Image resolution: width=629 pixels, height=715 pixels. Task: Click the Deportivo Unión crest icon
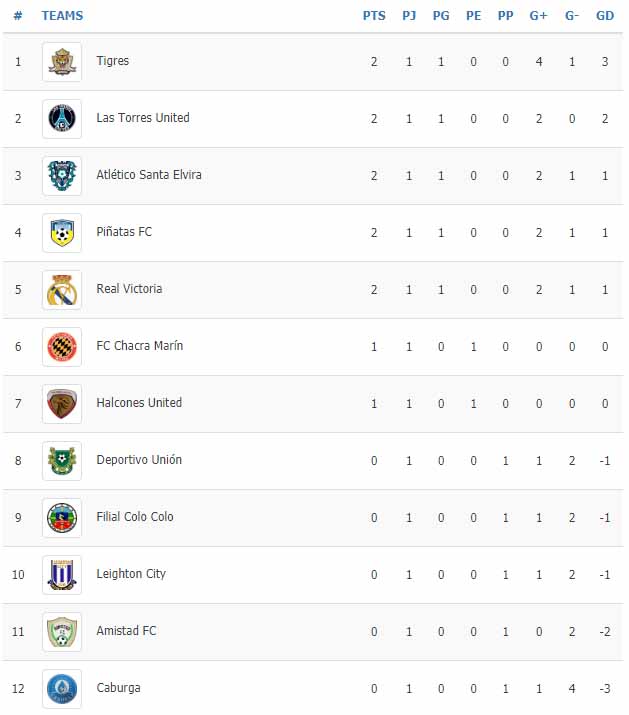point(62,461)
